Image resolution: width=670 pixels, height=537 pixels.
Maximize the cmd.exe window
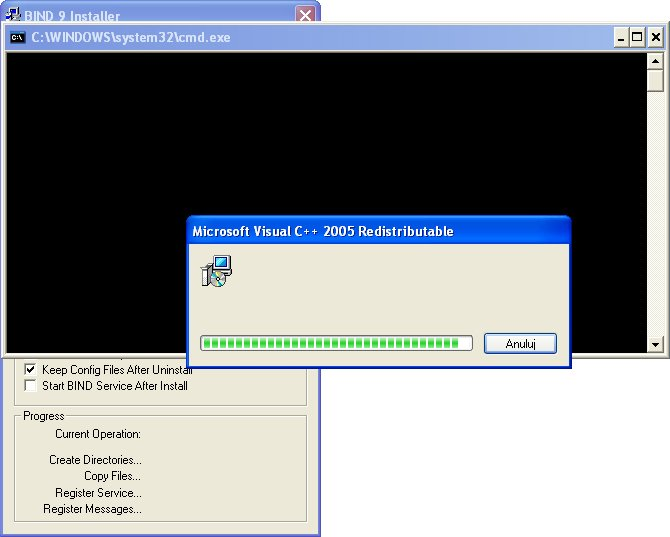coord(637,38)
